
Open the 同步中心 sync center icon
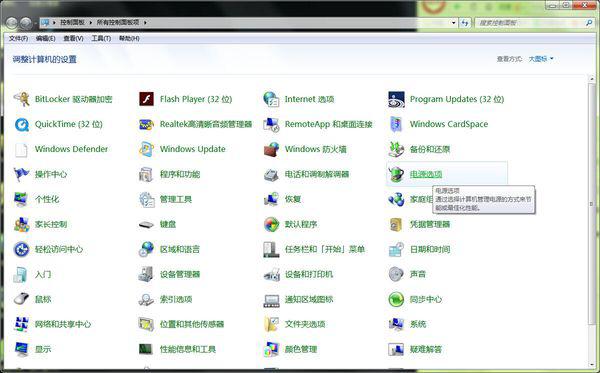pos(396,299)
